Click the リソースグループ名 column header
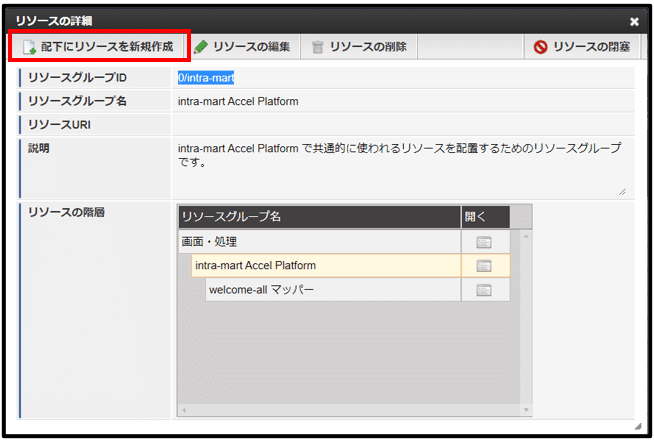This screenshot has height=441, width=654. point(319,217)
